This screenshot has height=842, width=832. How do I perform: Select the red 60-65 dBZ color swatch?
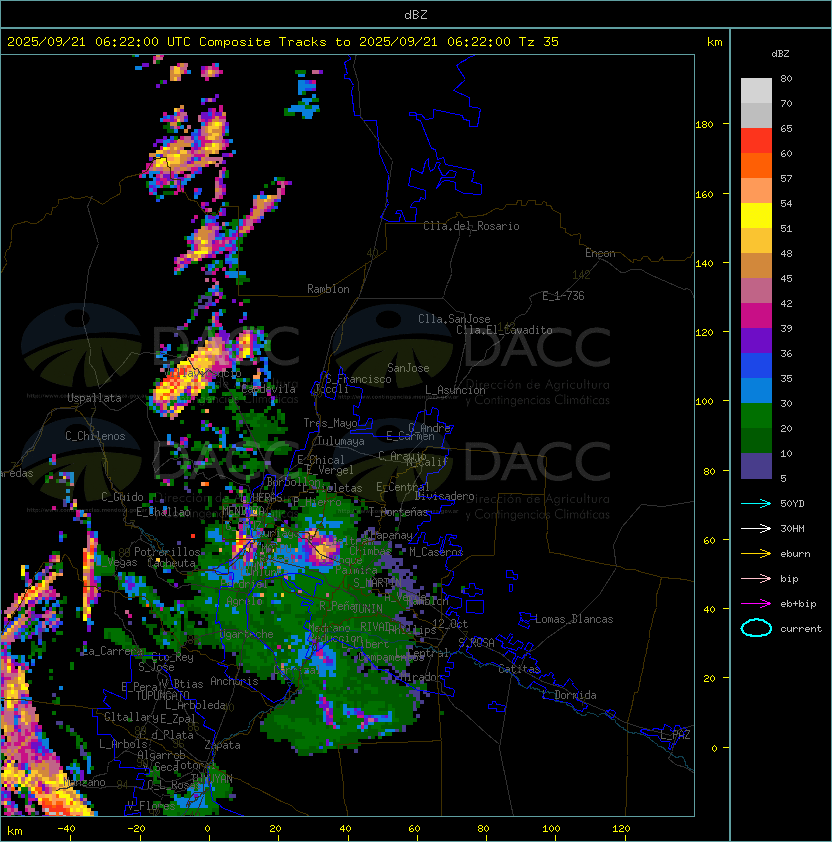[x=756, y=141]
